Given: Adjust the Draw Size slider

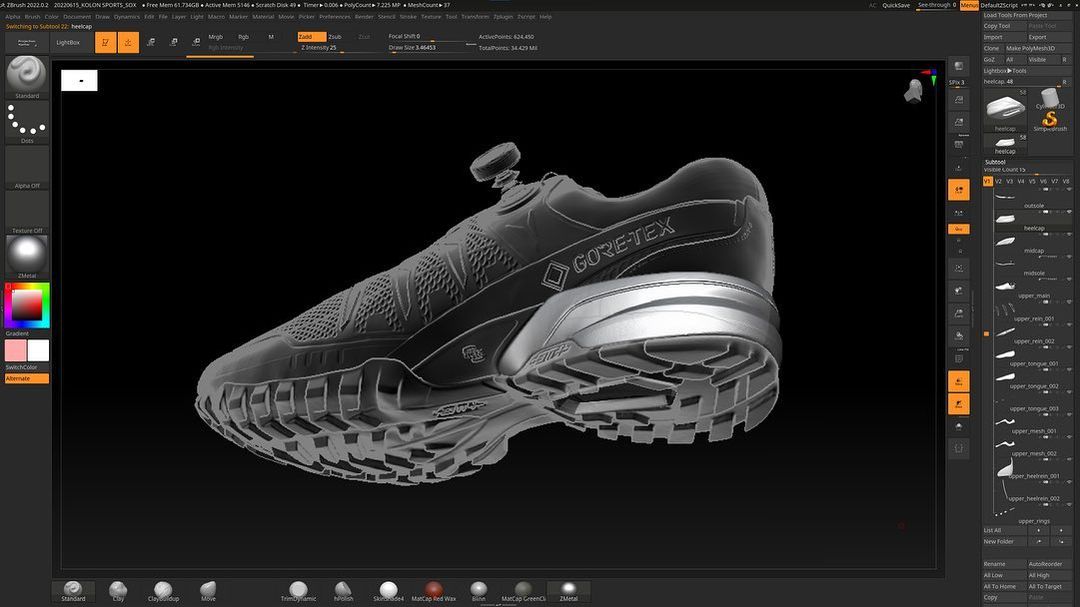Looking at the screenshot, I should tap(430, 48).
